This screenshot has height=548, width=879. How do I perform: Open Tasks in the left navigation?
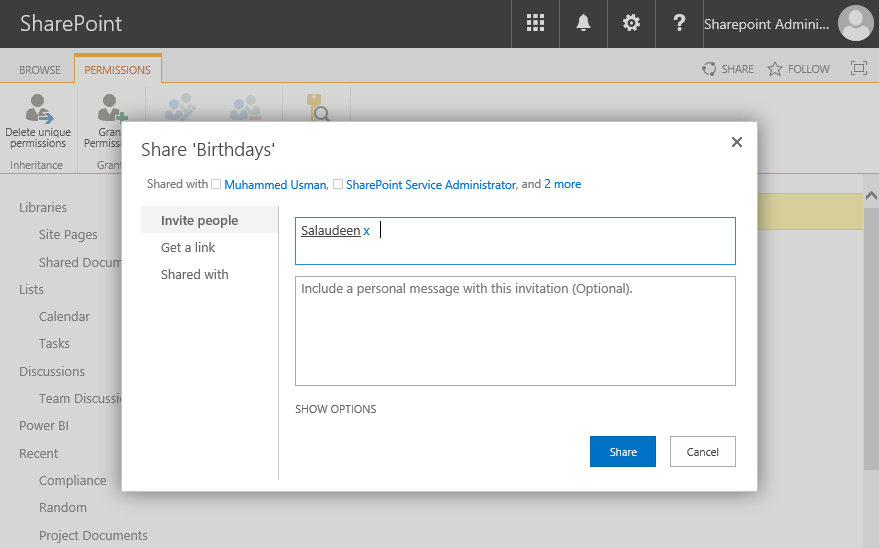pos(54,343)
